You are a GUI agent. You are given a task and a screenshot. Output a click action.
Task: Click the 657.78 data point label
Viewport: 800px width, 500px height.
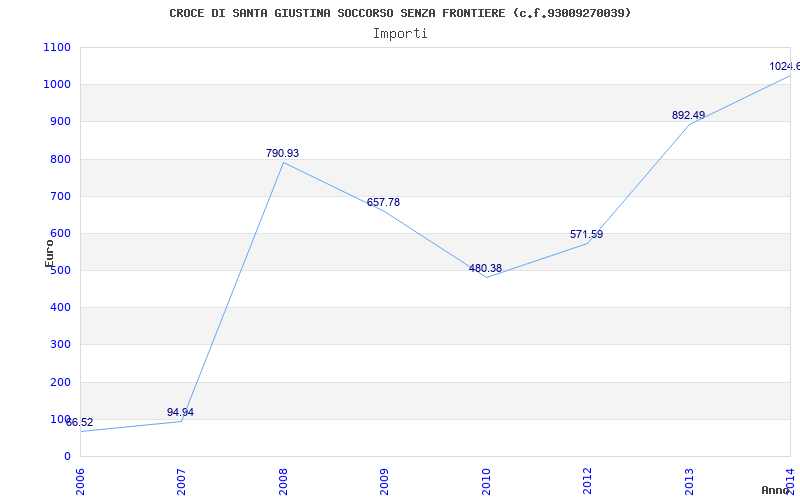pos(383,203)
